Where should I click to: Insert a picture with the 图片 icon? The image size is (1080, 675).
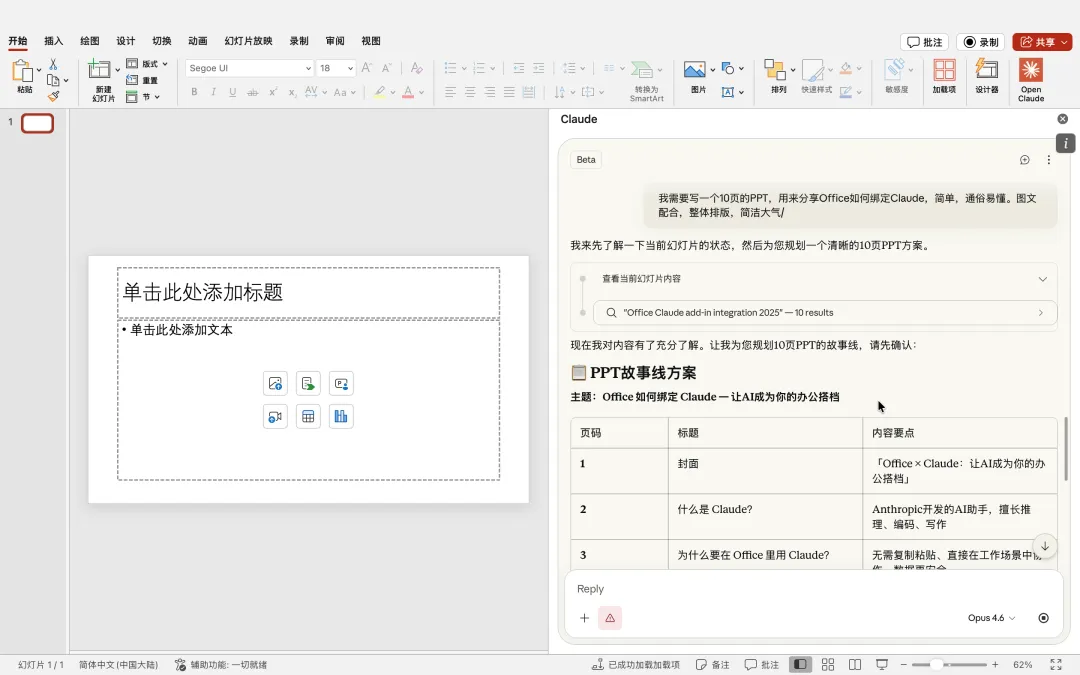point(694,69)
